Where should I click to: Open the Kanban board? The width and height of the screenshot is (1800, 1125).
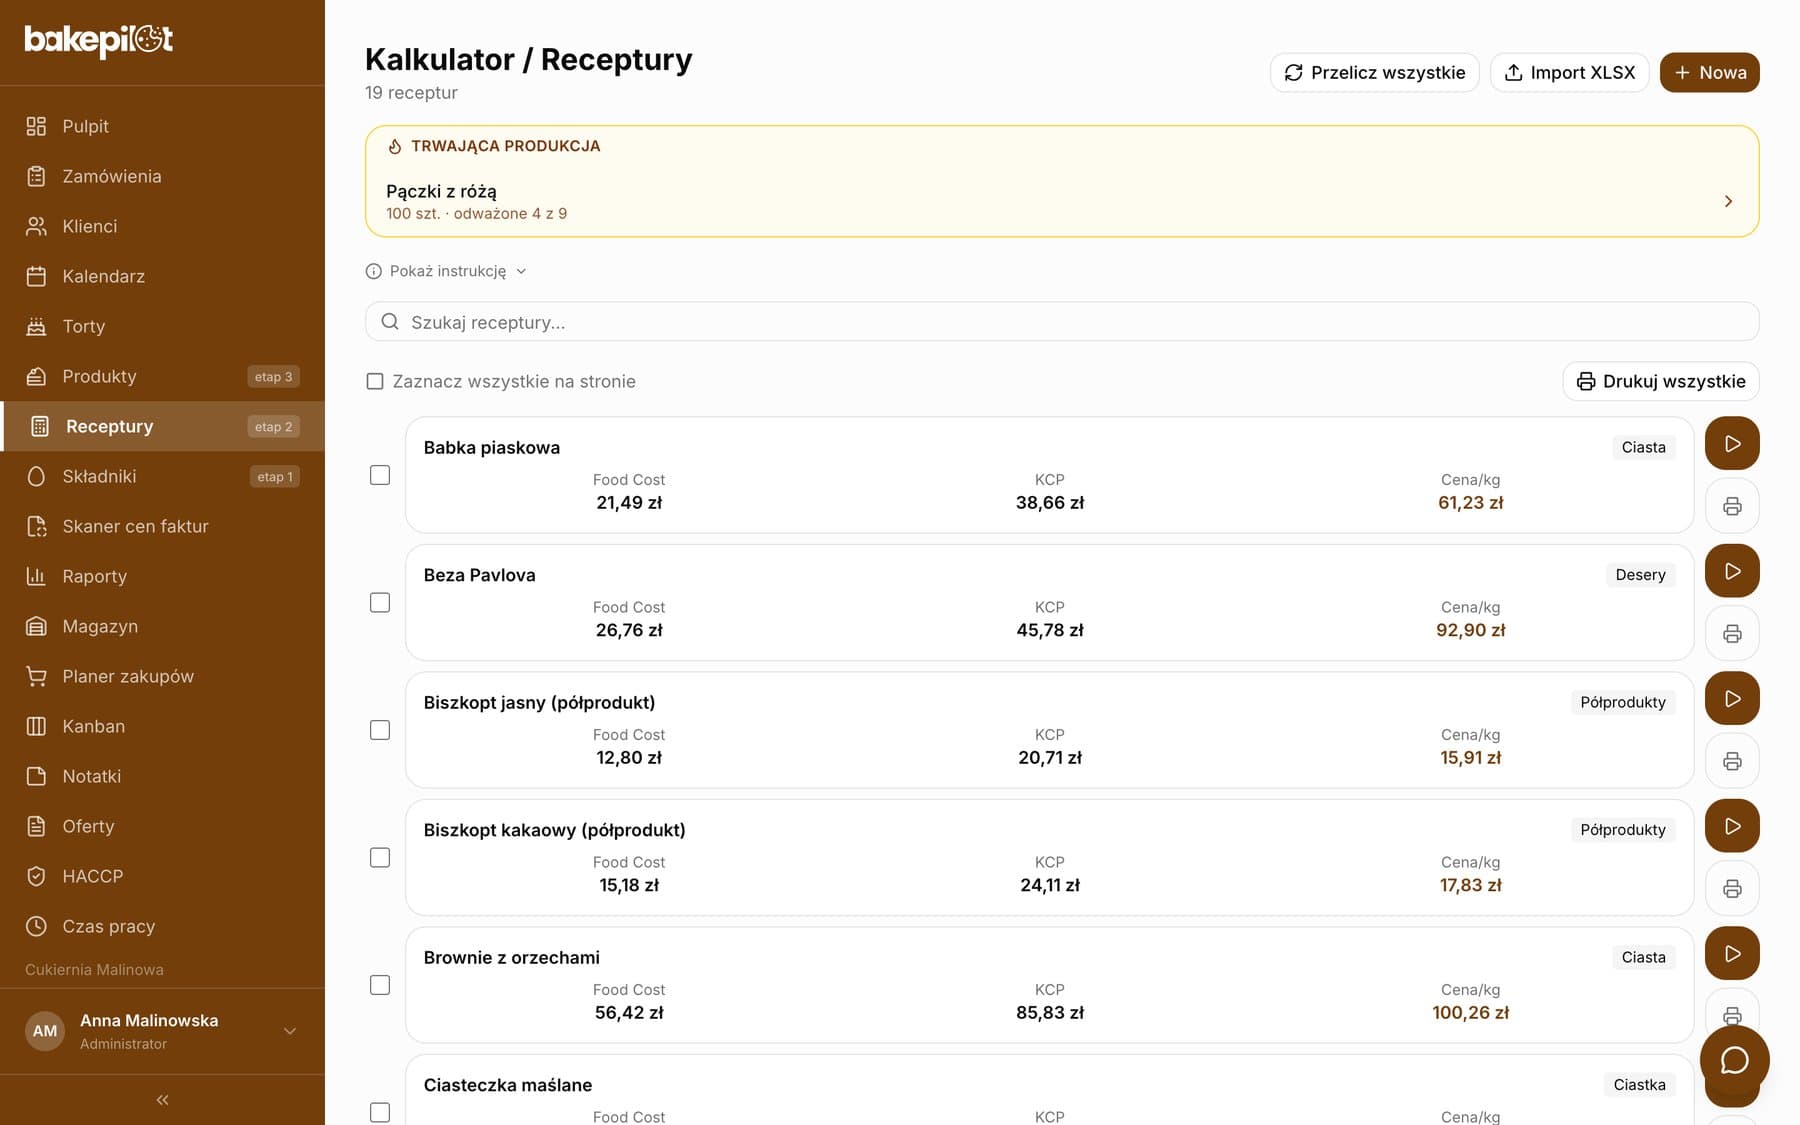162,726
